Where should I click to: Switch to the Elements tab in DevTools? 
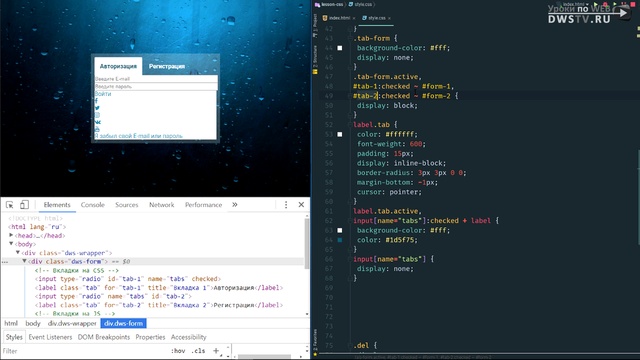[57, 205]
